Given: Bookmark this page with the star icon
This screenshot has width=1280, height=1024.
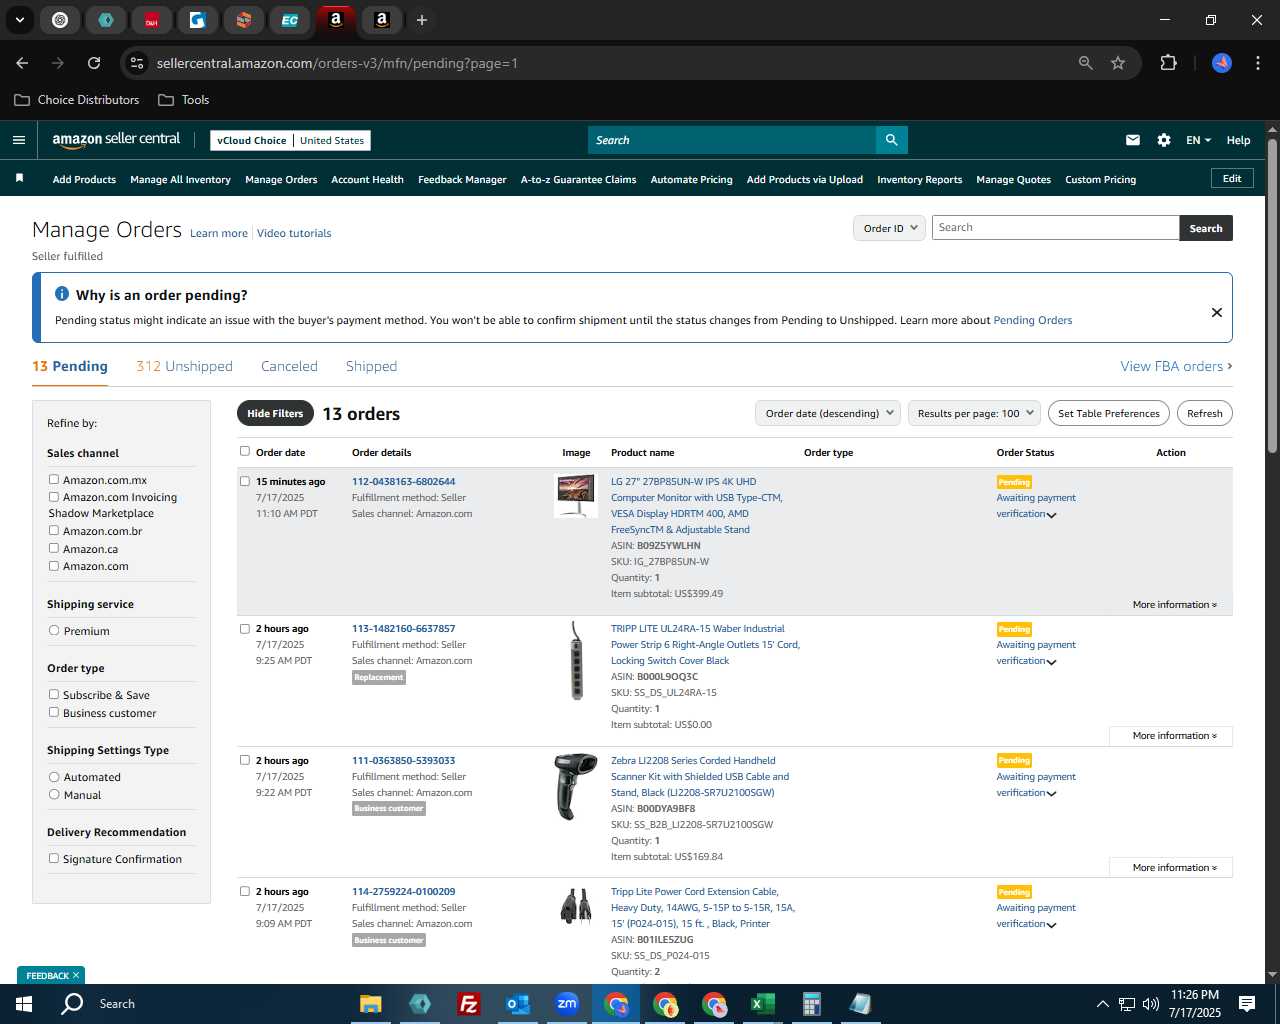Looking at the screenshot, I should coord(1118,63).
